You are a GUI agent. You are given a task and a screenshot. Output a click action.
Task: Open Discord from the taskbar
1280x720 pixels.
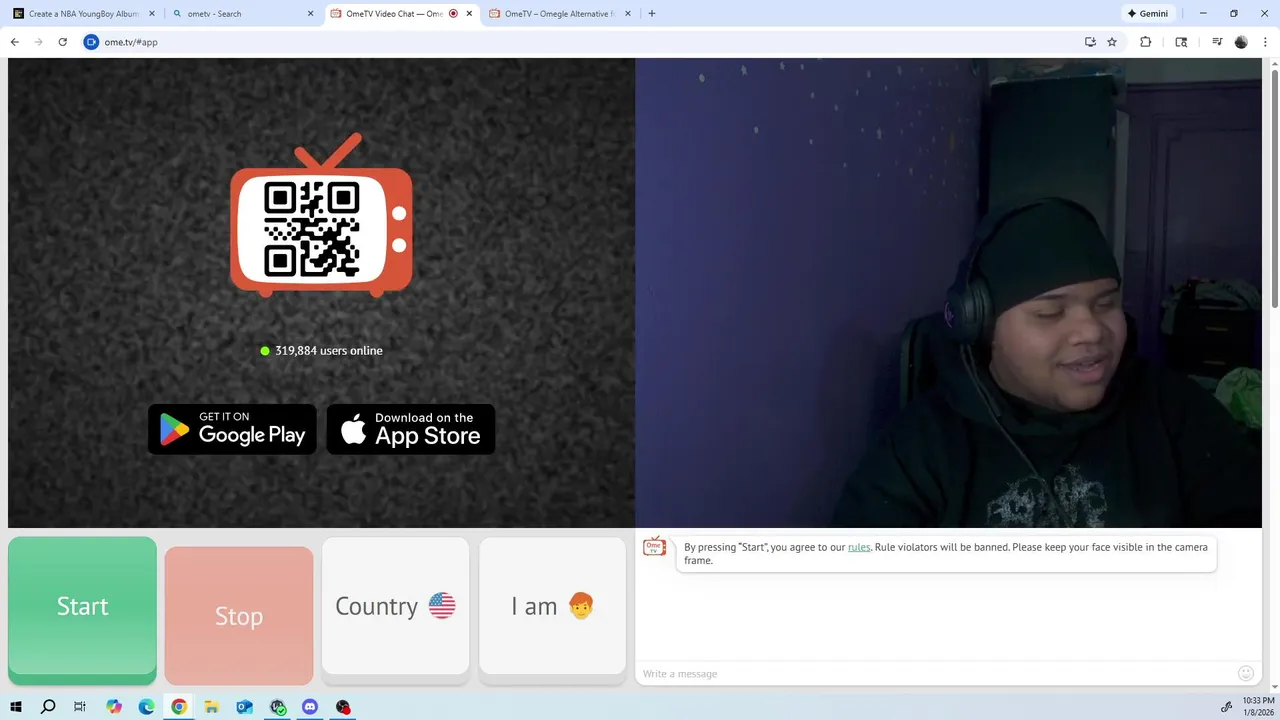(x=310, y=707)
